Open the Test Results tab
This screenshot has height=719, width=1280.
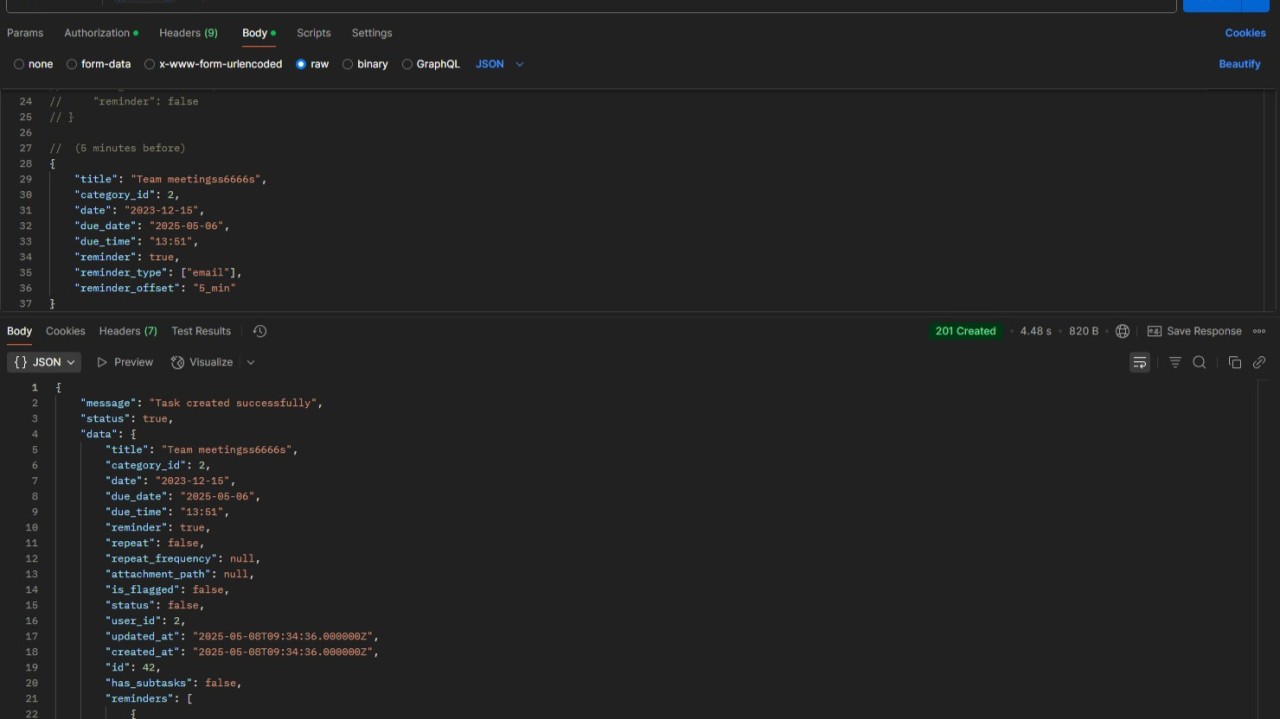point(201,330)
